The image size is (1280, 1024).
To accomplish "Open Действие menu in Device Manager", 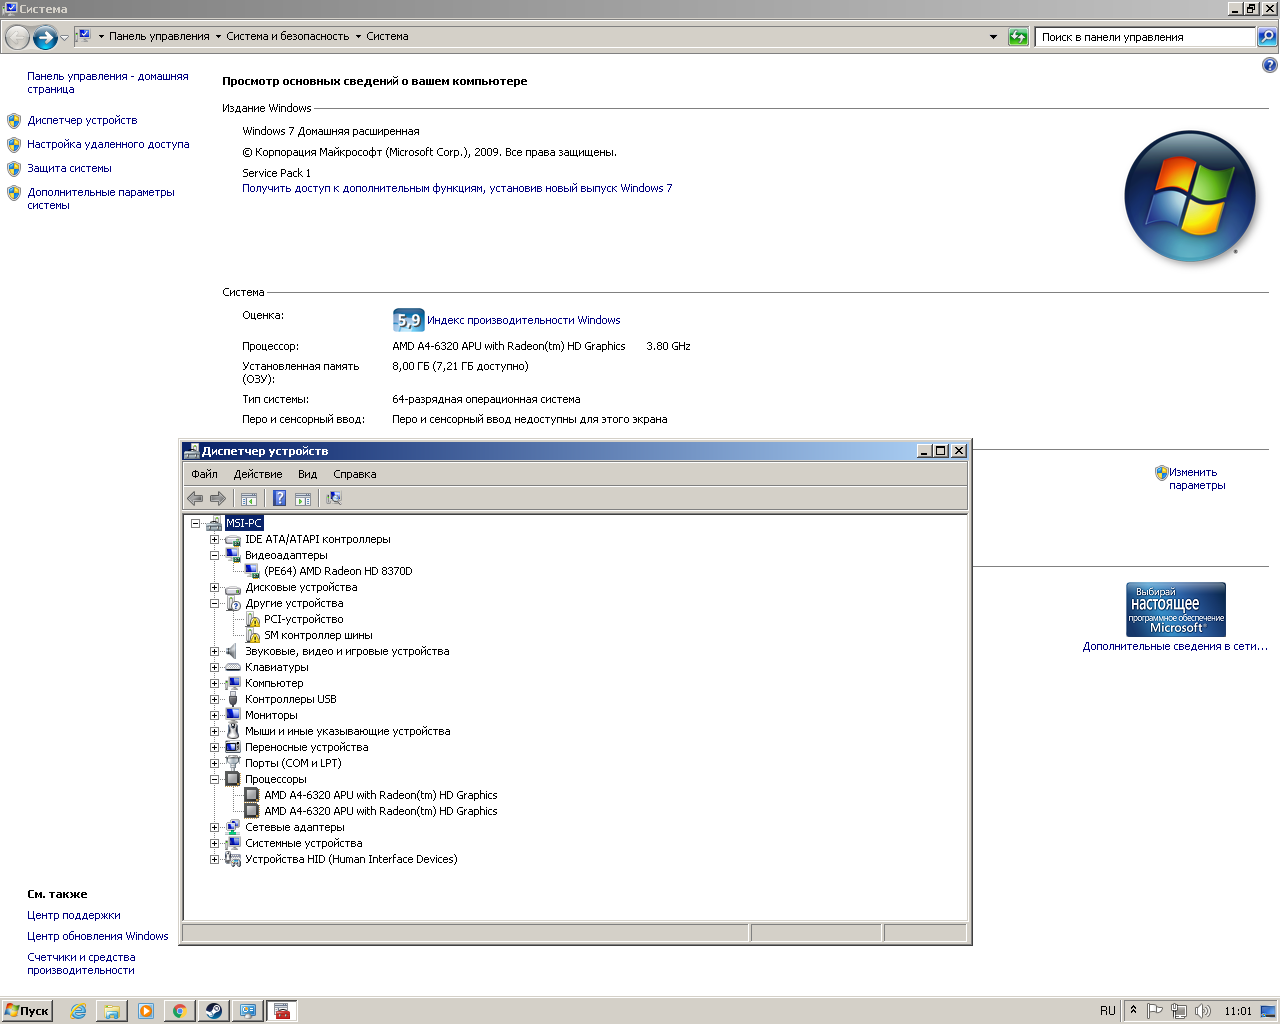I will coord(258,474).
